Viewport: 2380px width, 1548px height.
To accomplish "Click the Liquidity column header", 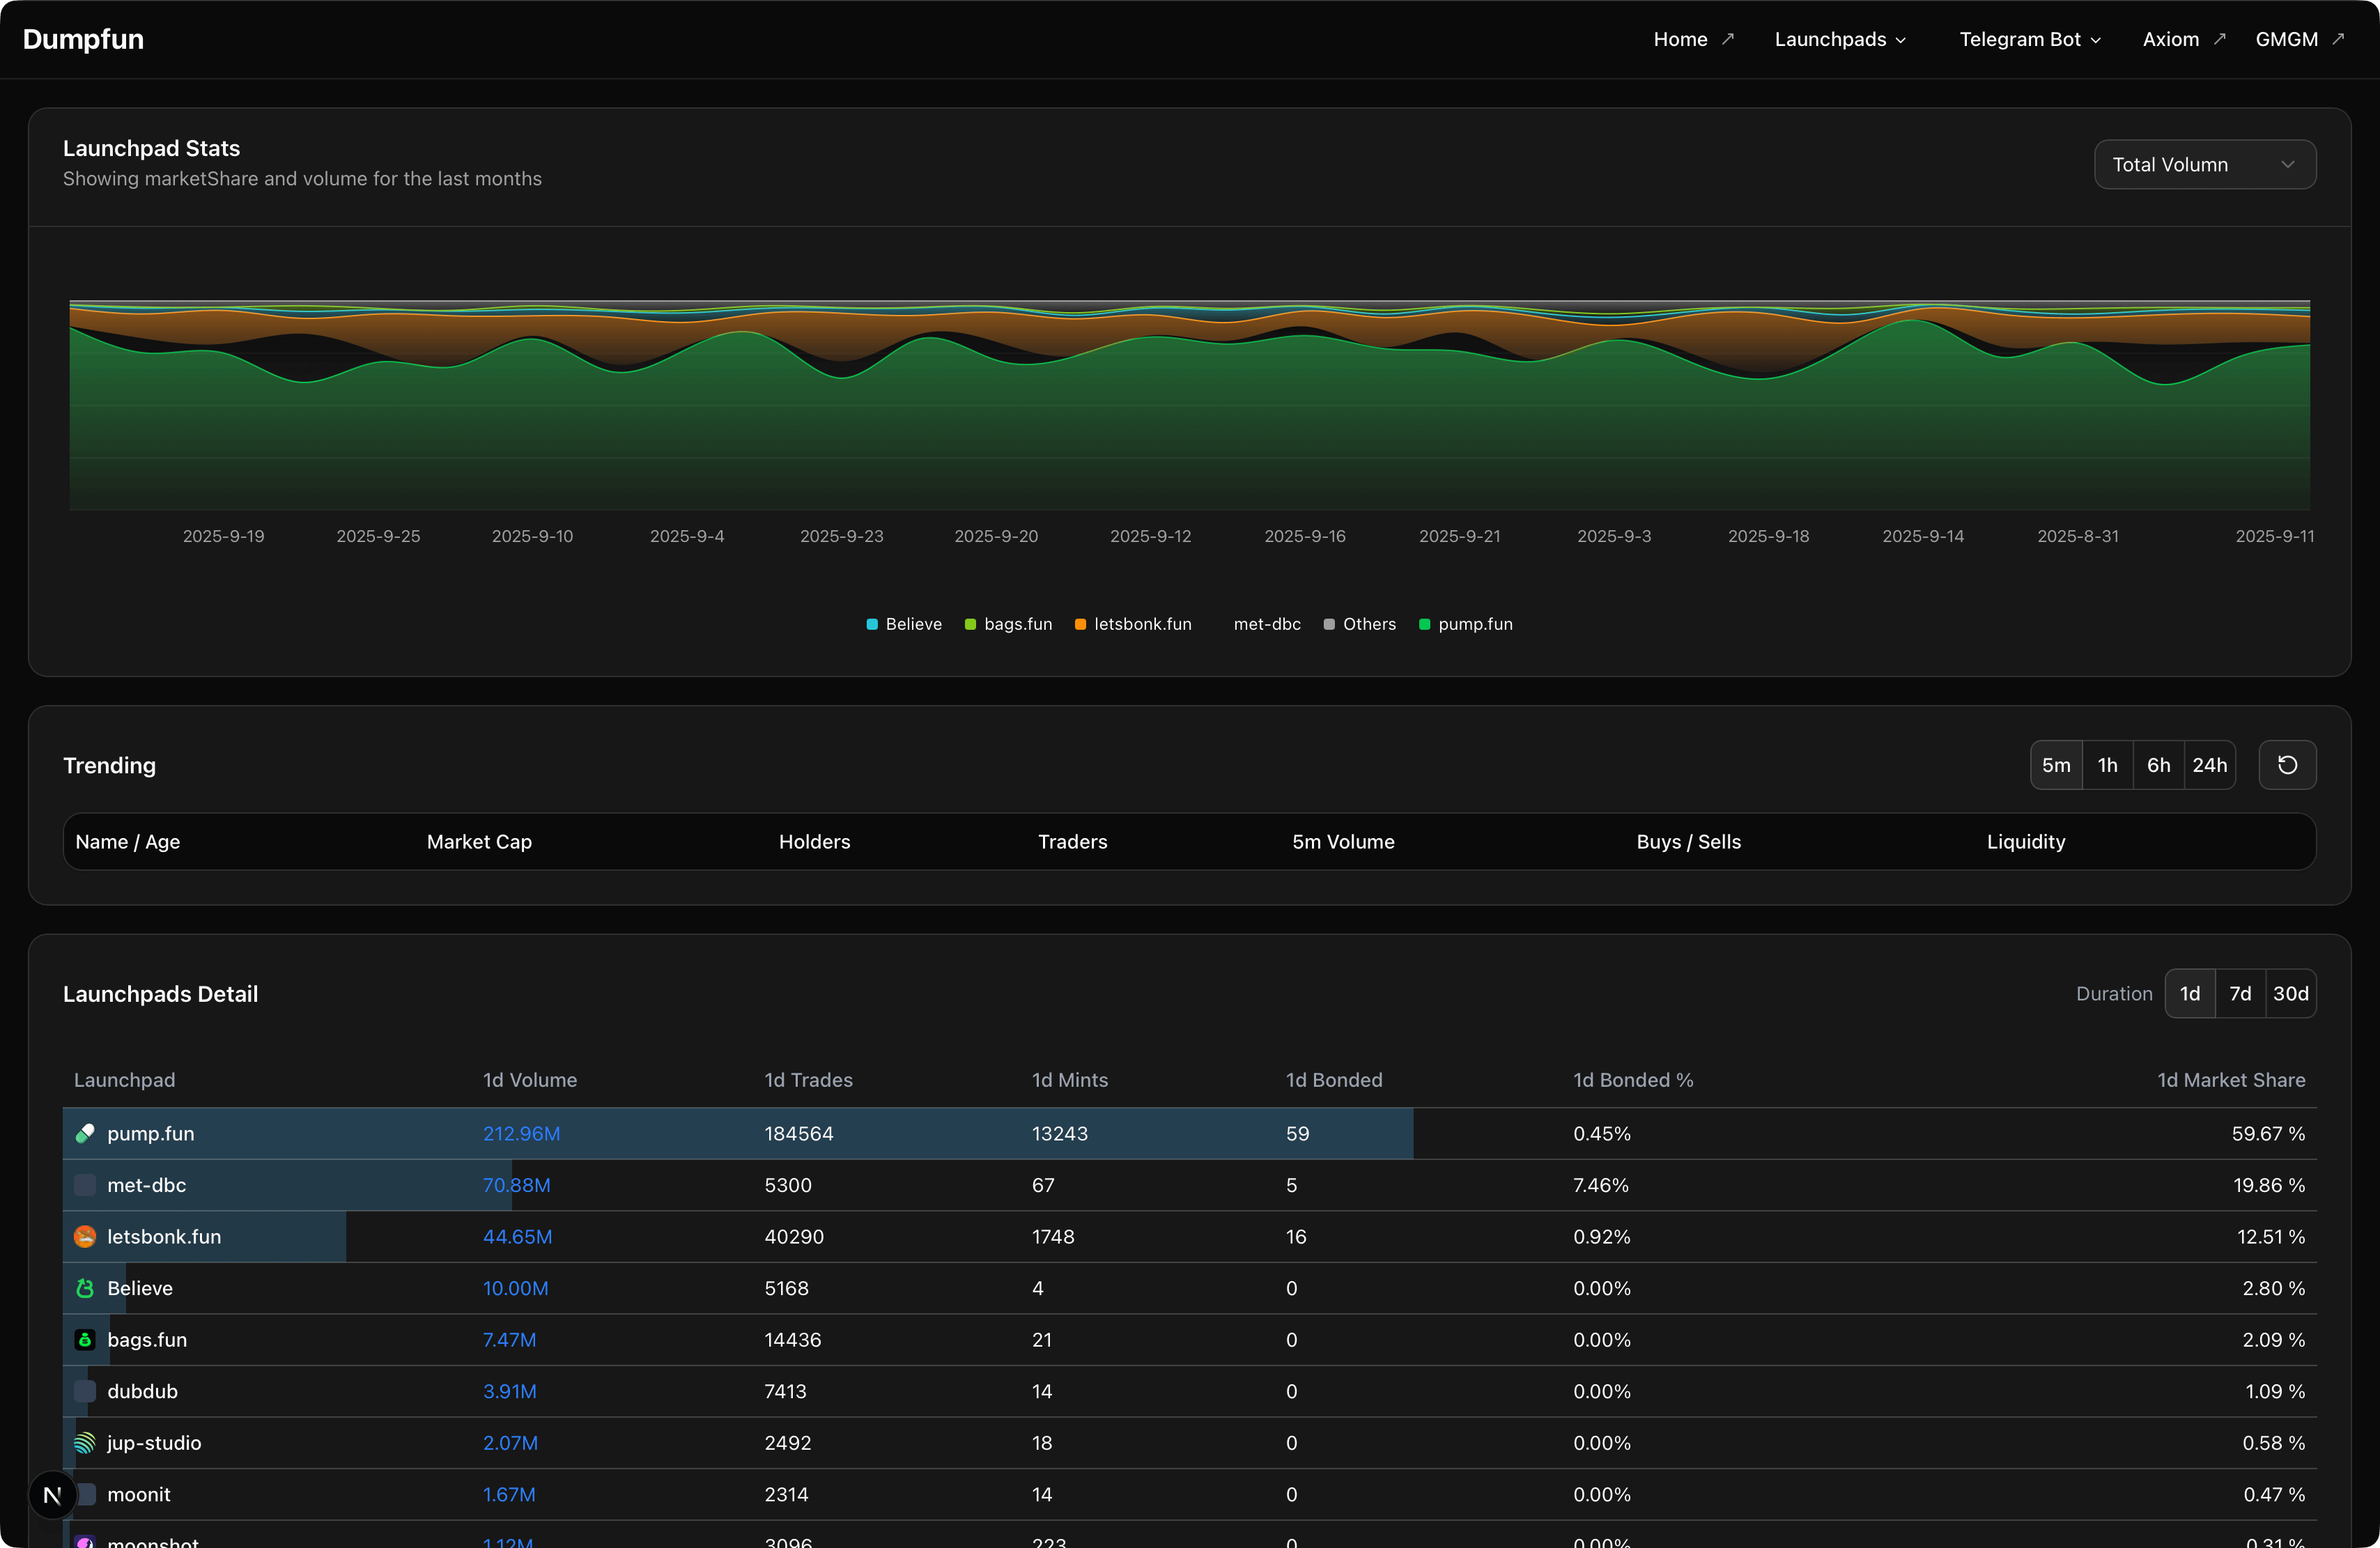I will point(2025,841).
